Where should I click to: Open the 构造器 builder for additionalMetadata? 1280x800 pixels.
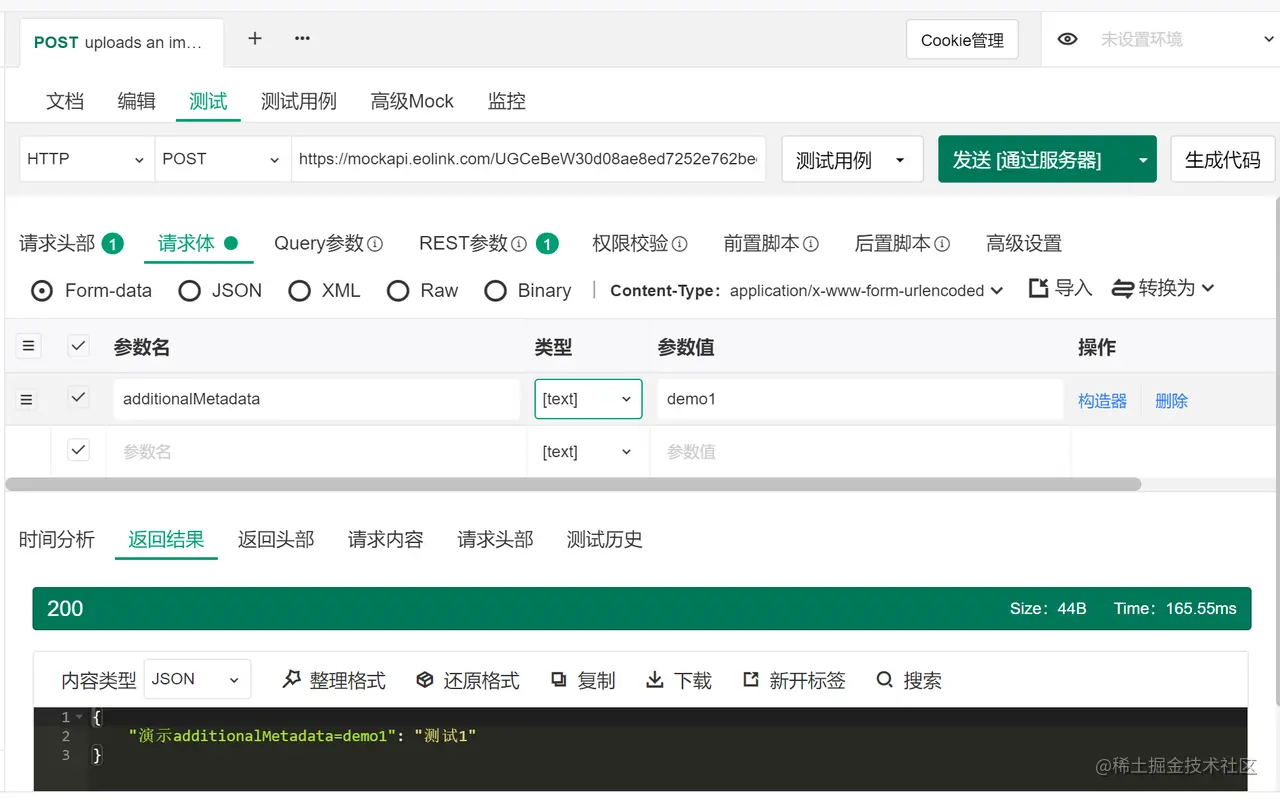pyautogui.click(x=1101, y=400)
